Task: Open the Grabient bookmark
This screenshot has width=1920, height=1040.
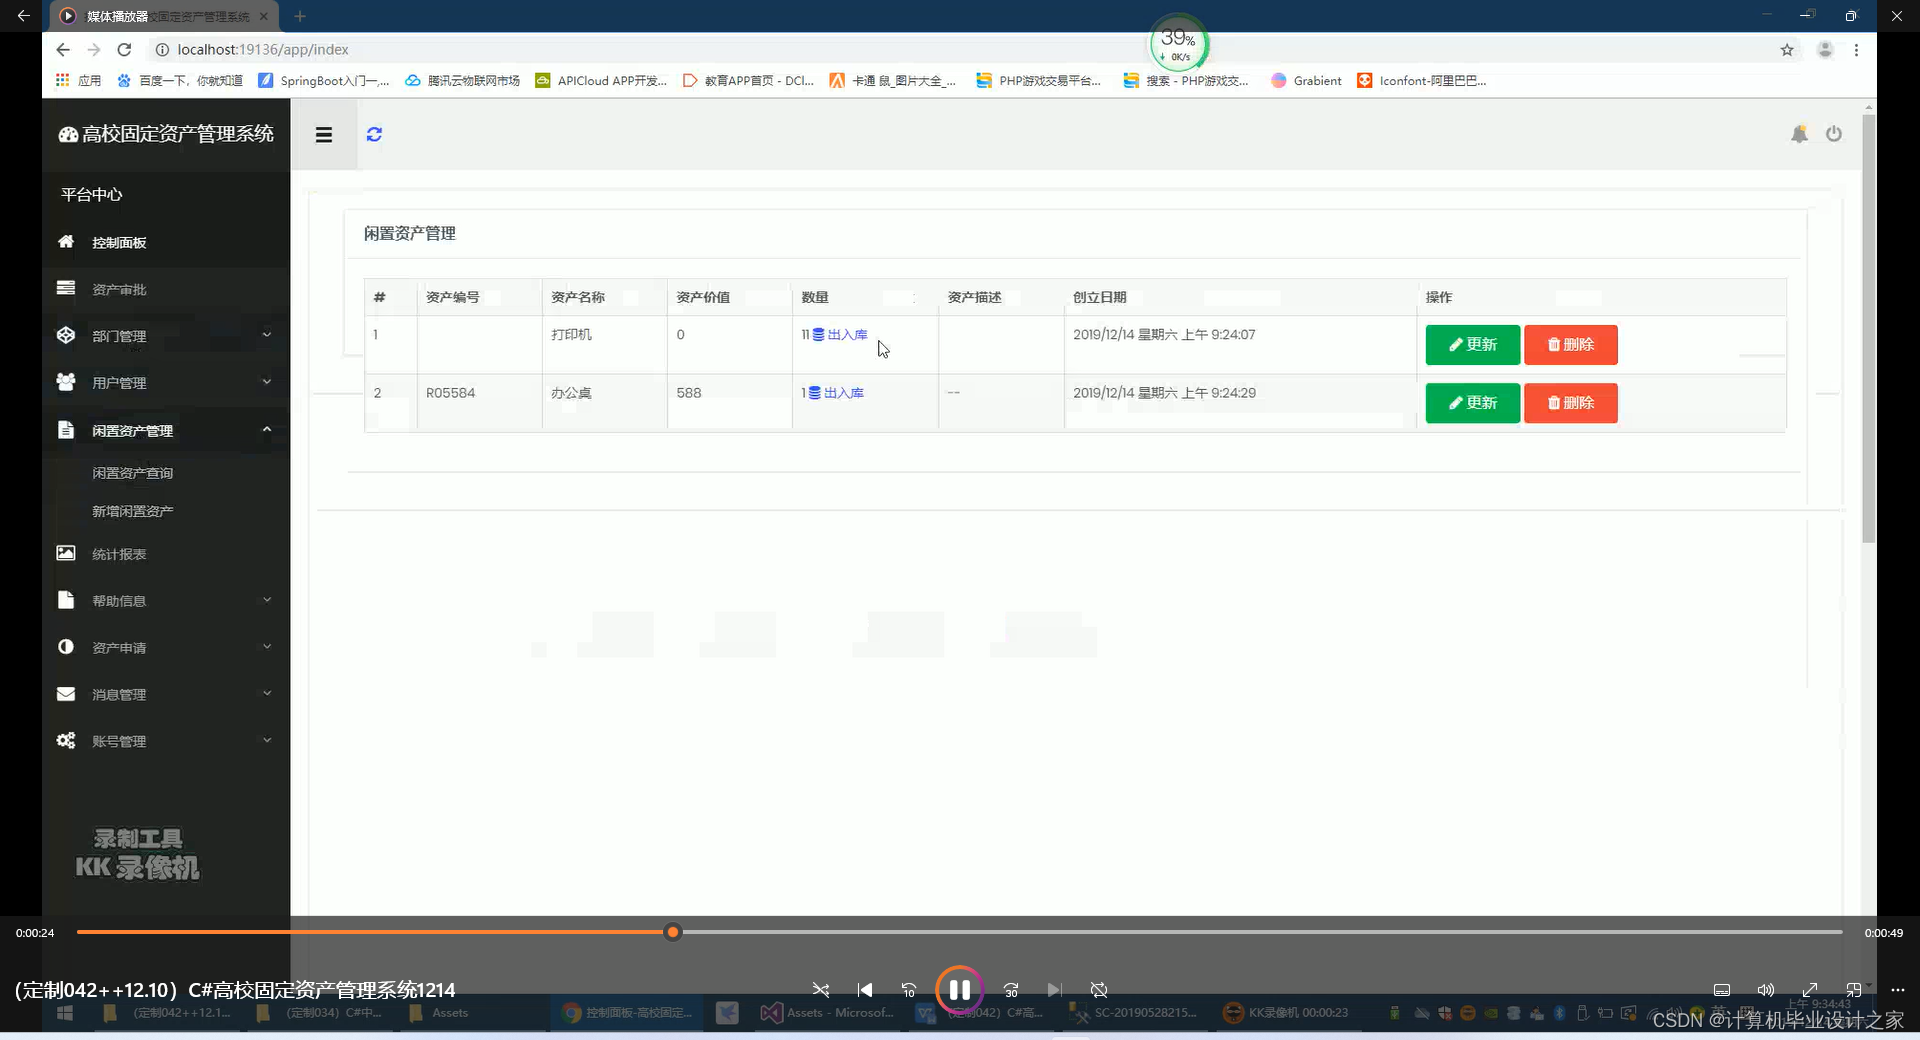Action: tap(1306, 81)
